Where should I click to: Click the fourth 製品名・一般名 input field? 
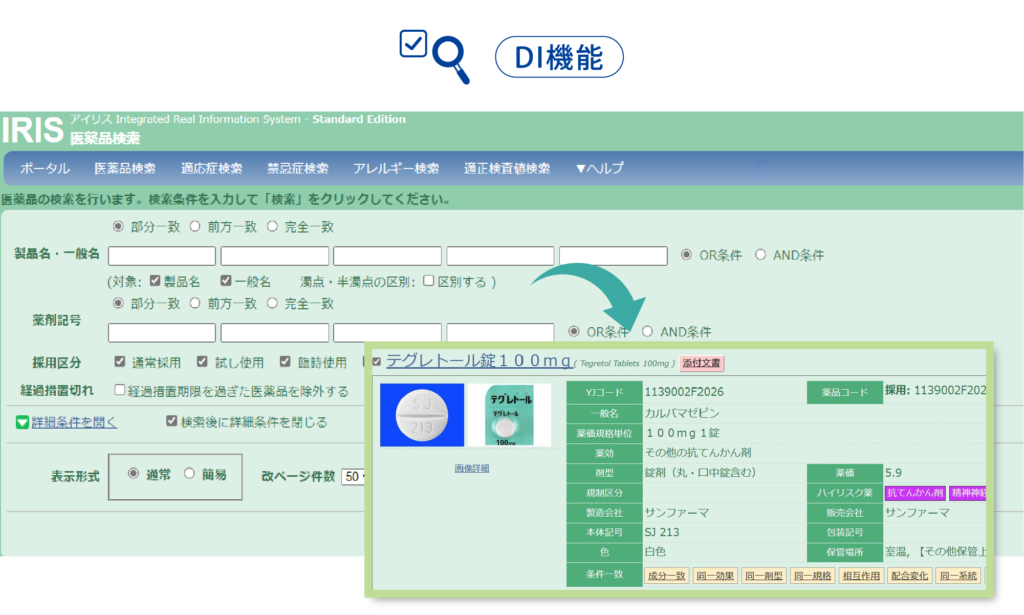pos(500,256)
